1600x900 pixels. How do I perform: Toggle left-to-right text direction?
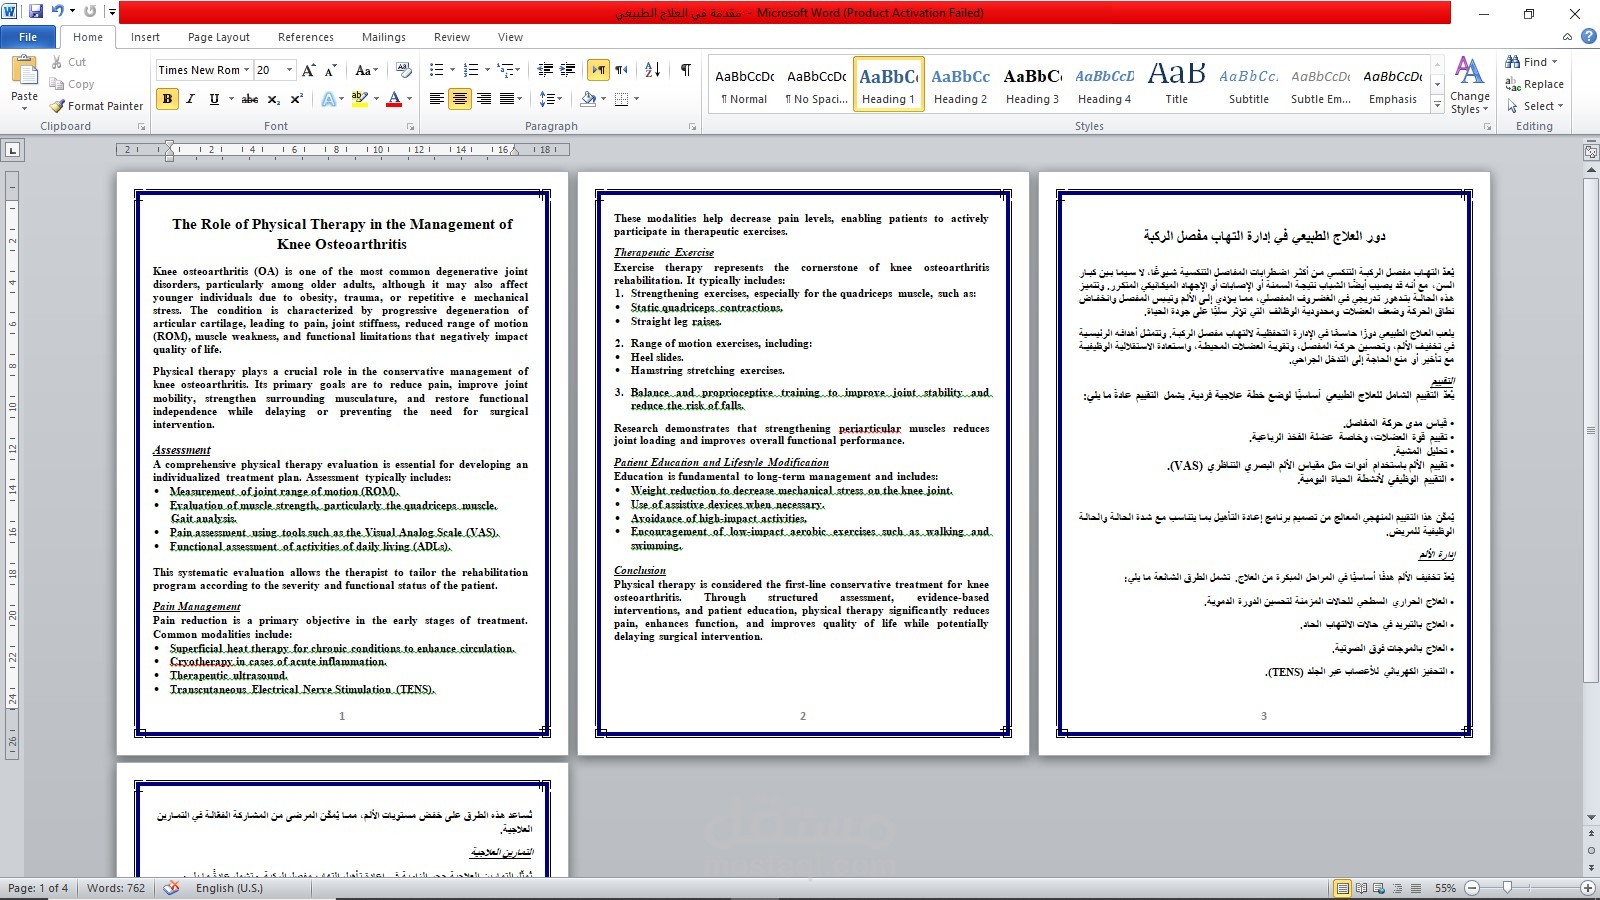point(598,70)
